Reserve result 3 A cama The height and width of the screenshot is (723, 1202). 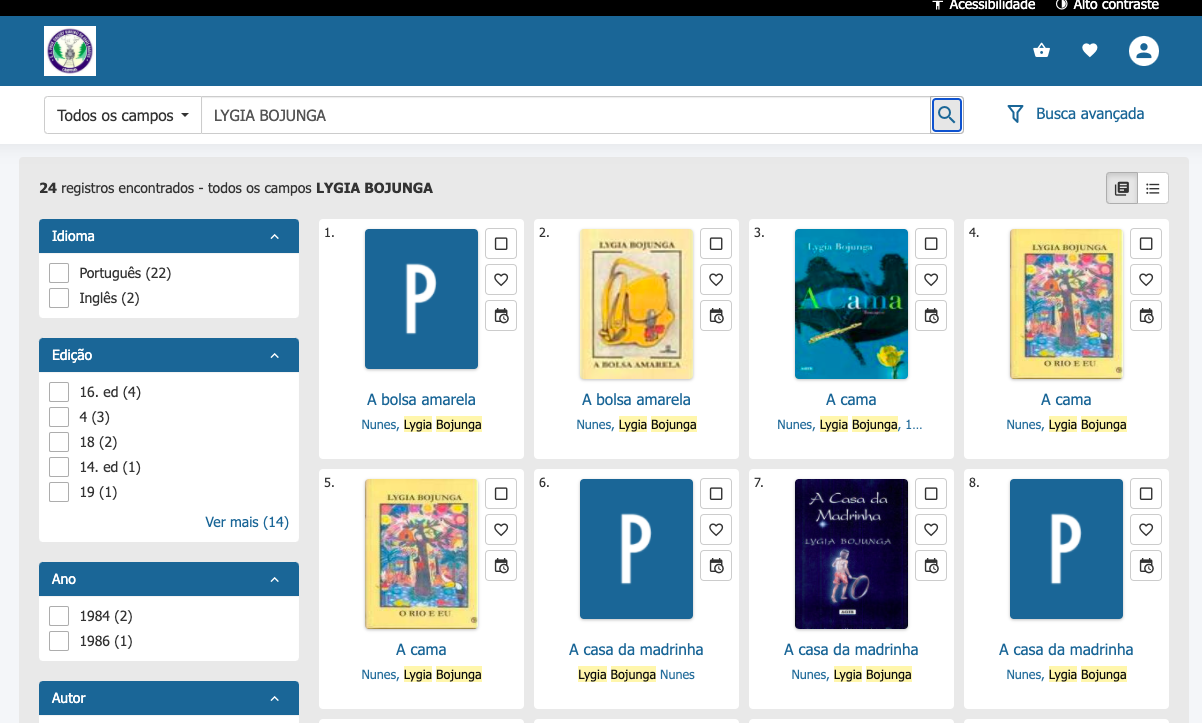(x=931, y=315)
